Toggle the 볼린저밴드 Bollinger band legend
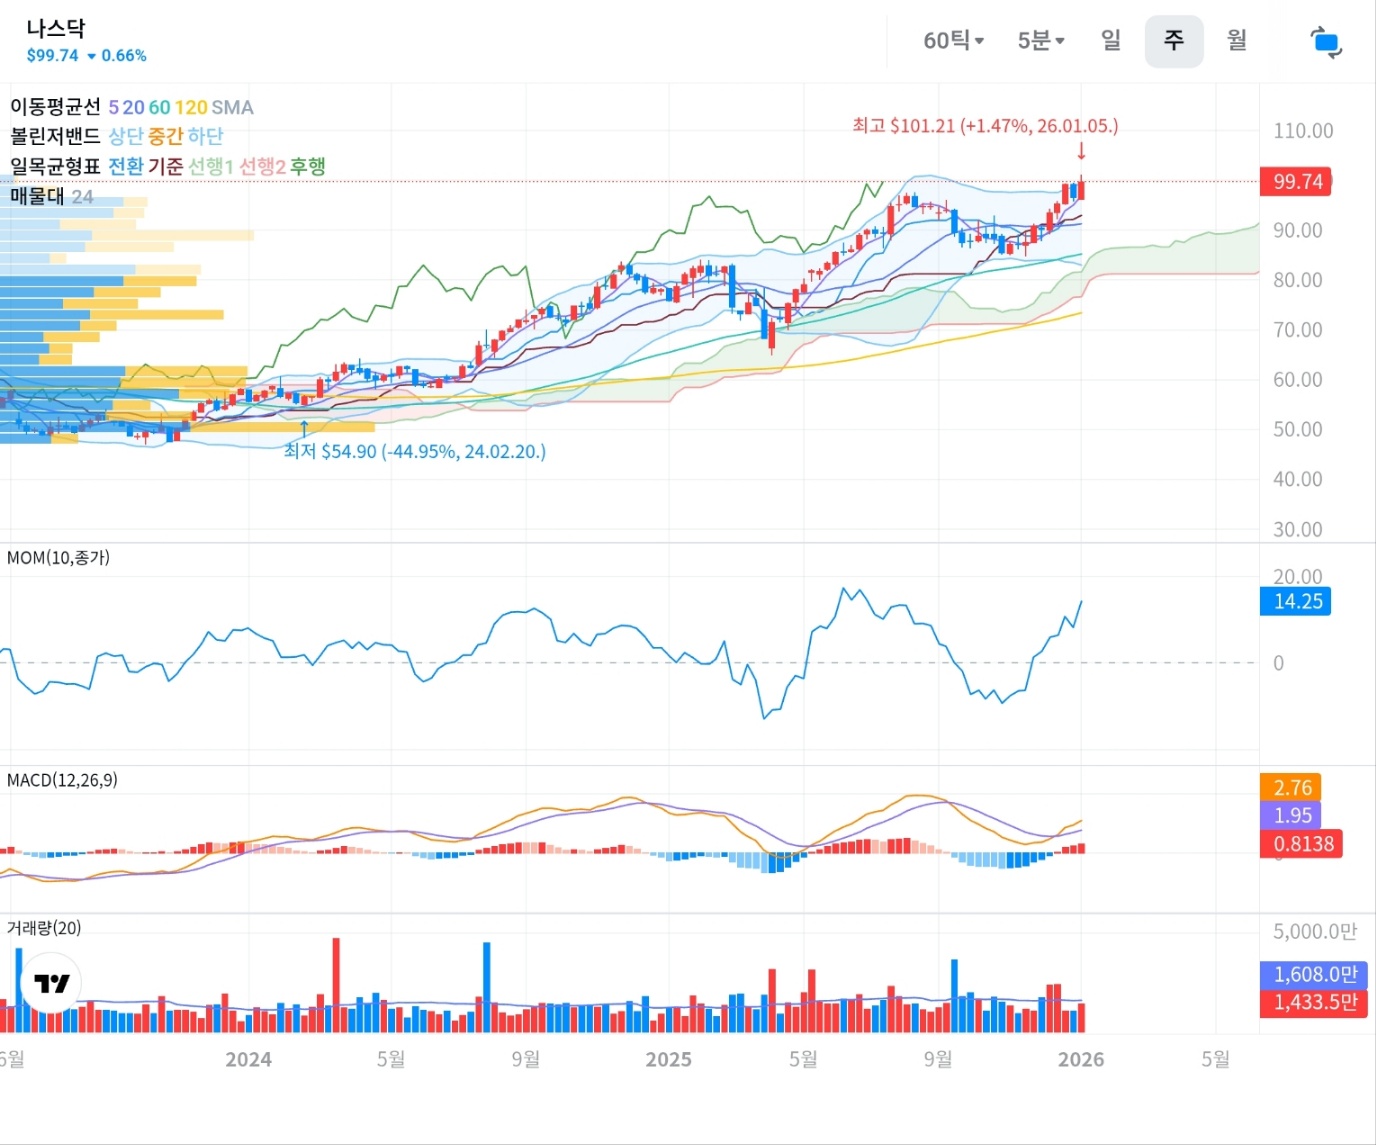The width and height of the screenshot is (1376, 1145). 55,136
